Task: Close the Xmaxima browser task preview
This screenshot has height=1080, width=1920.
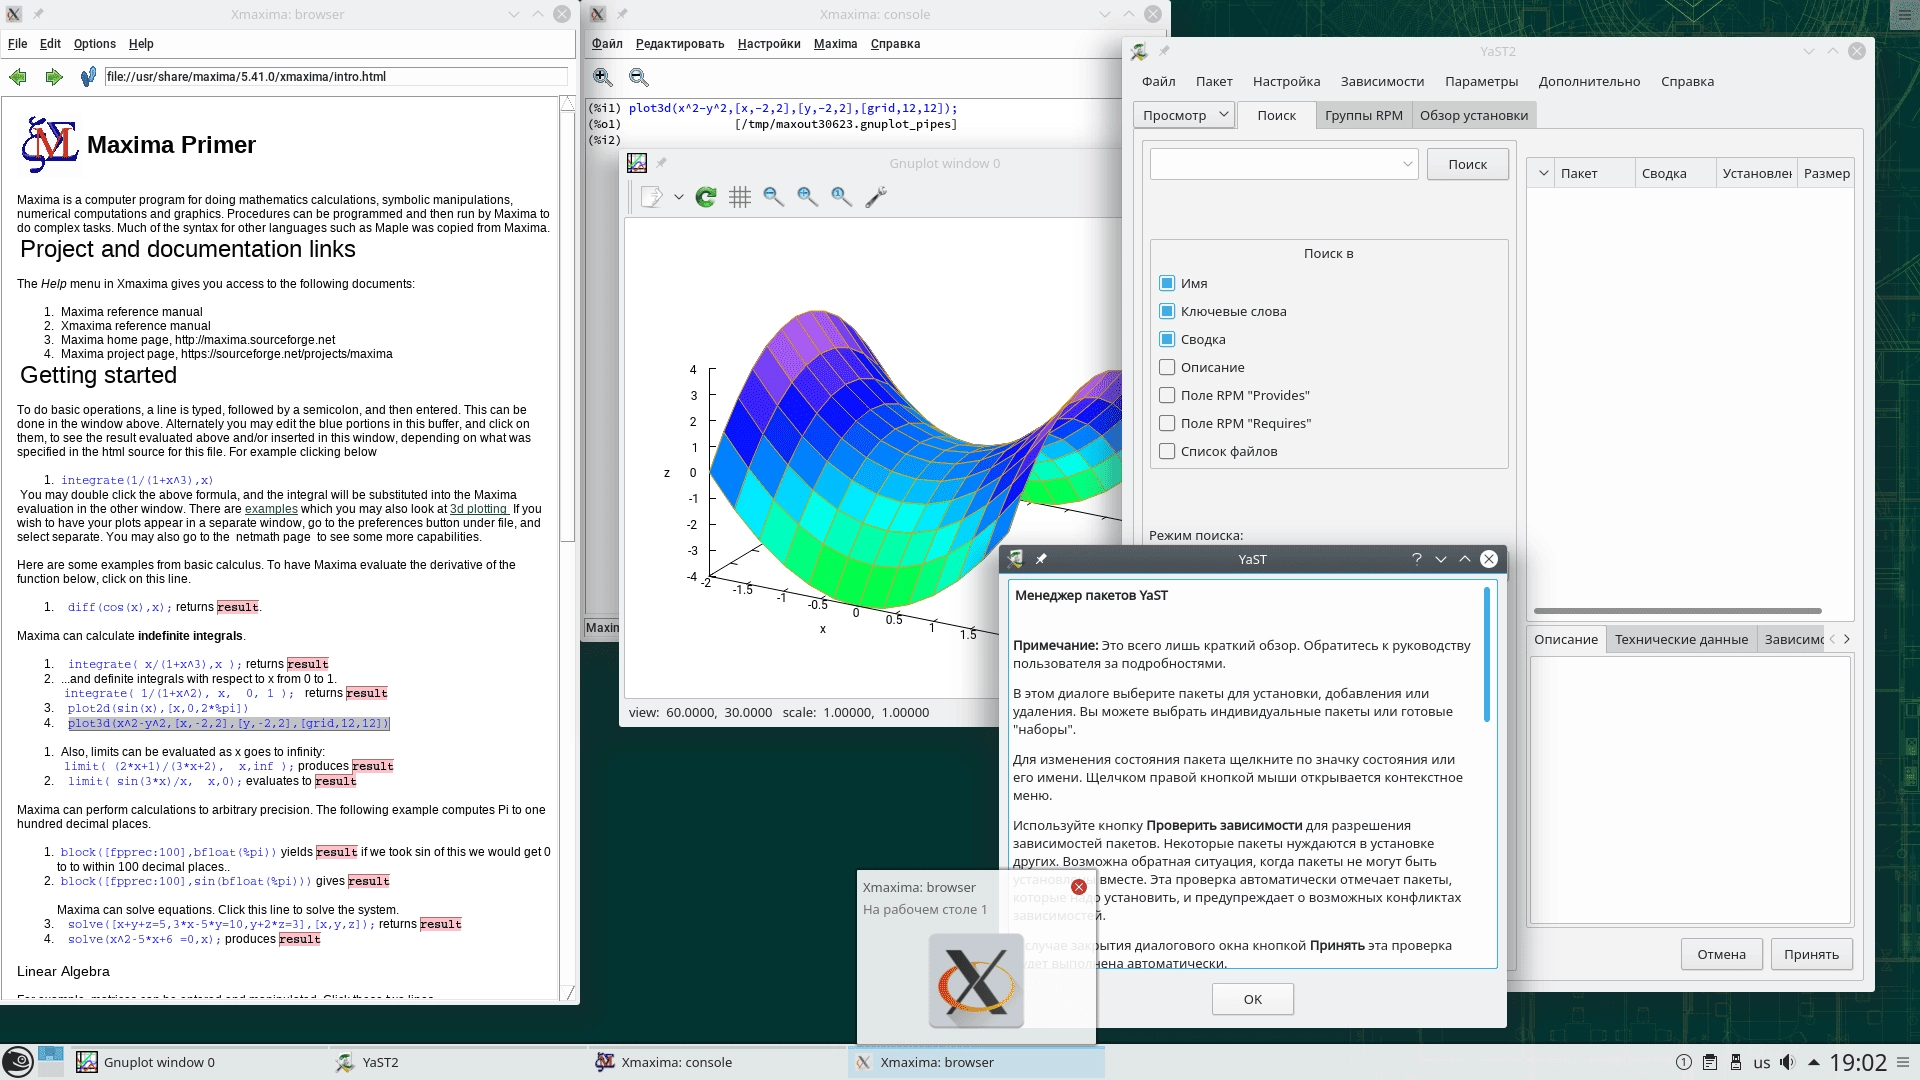Action: pos(1079,887)
